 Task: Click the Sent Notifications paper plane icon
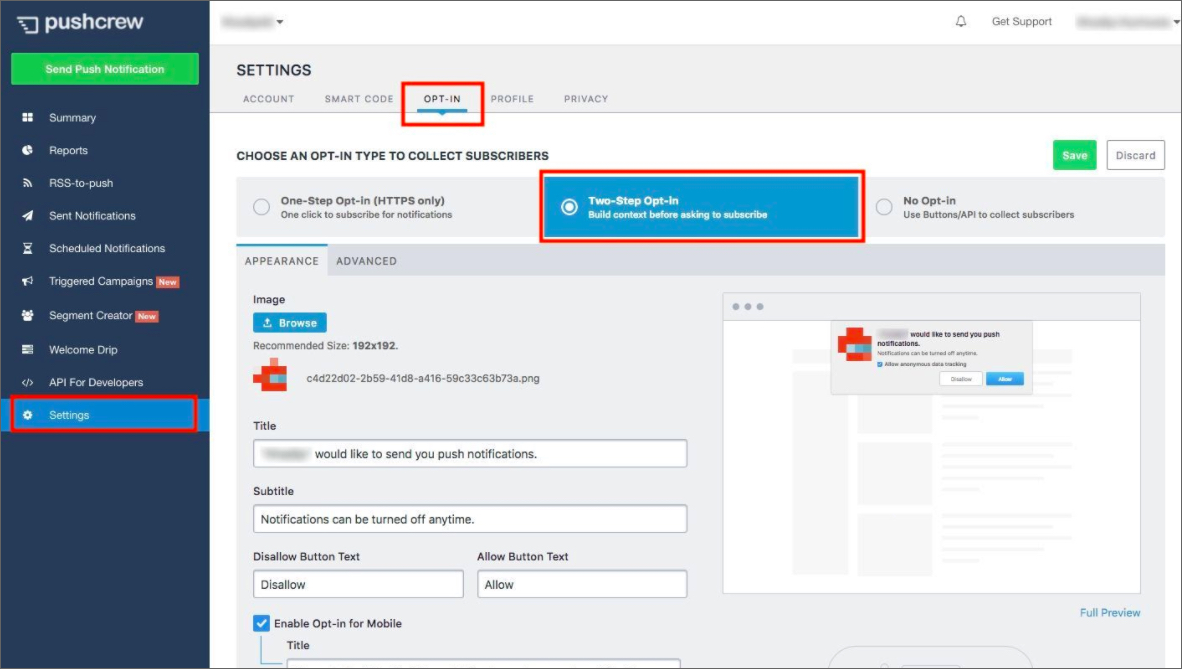pos(28,216)
